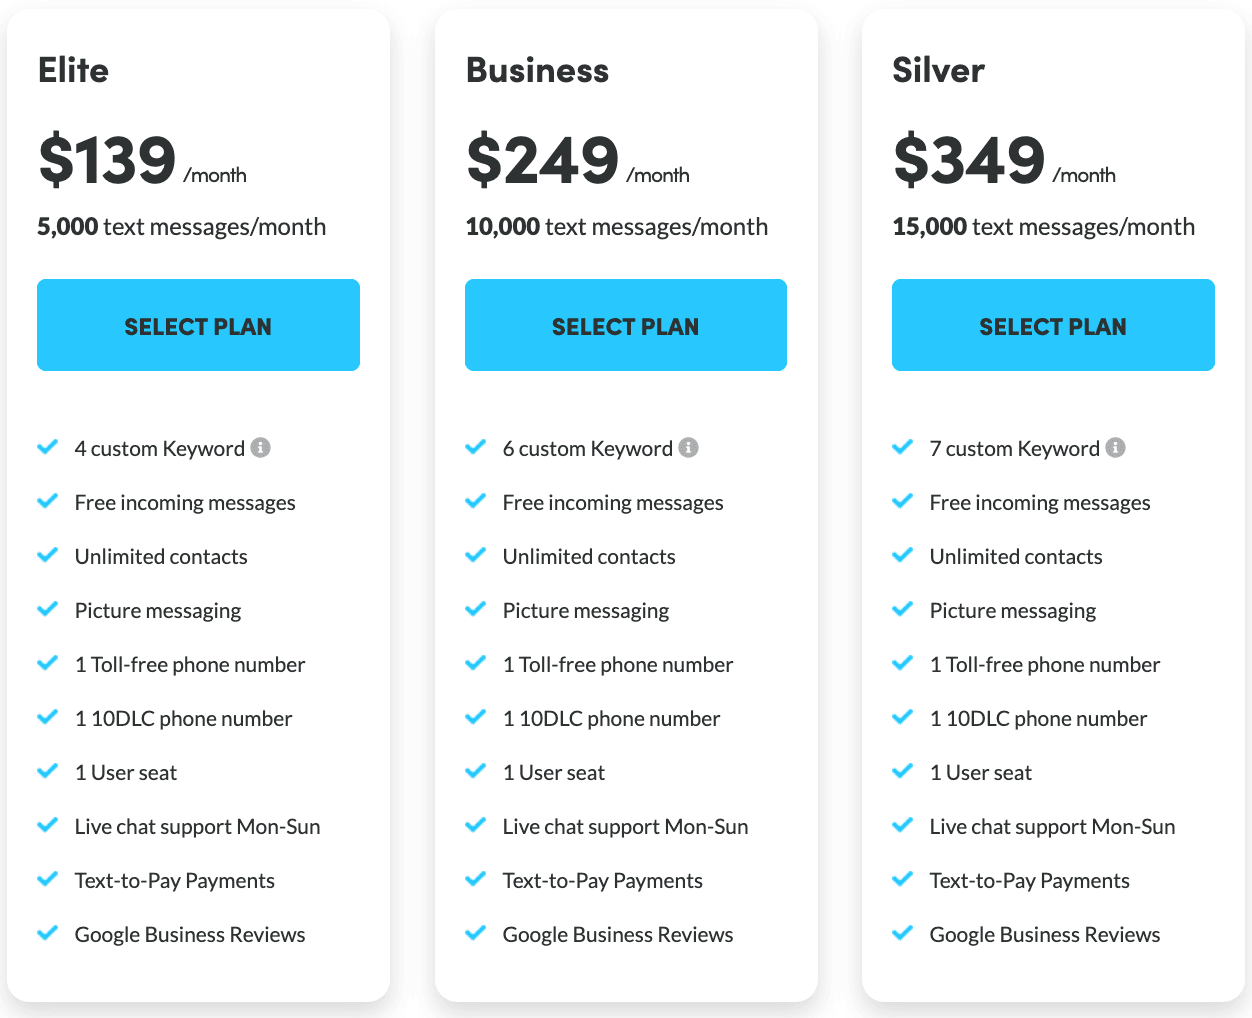Click the $349 Silver price
This screenshot has width=1252, height=1018.
coord(969,160)
